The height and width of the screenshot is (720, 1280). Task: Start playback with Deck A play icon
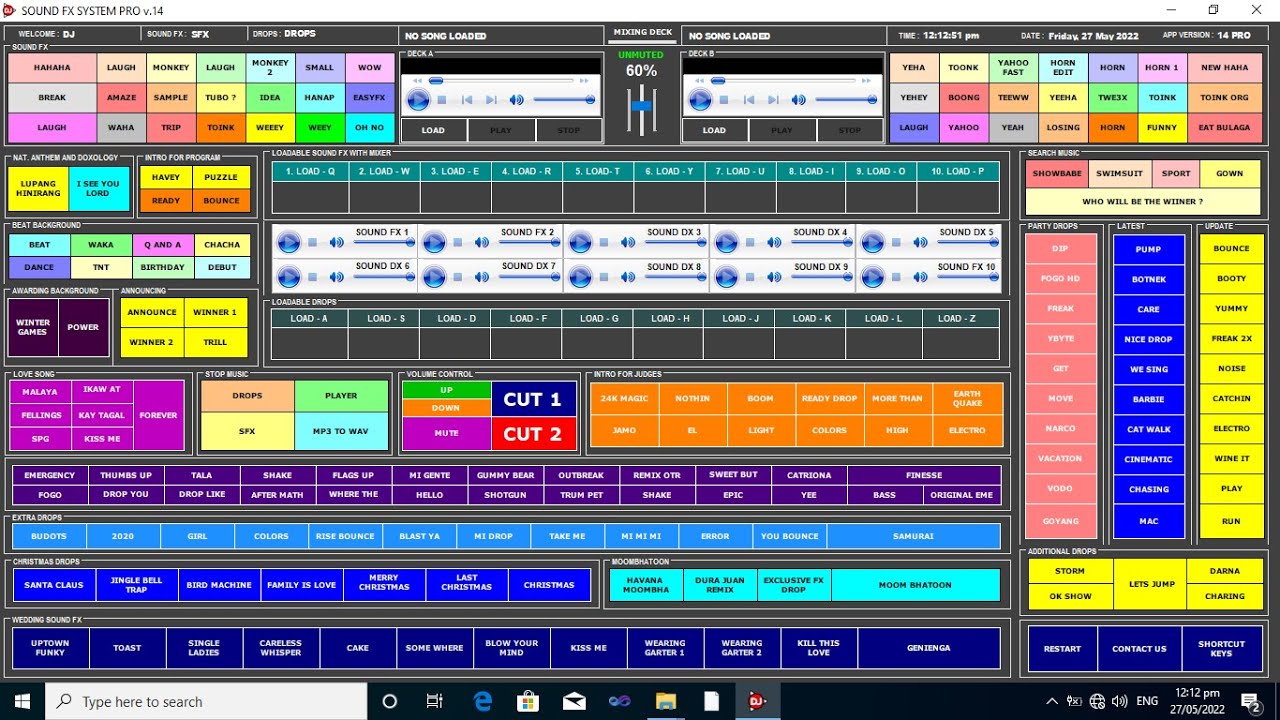coord(418,100)
